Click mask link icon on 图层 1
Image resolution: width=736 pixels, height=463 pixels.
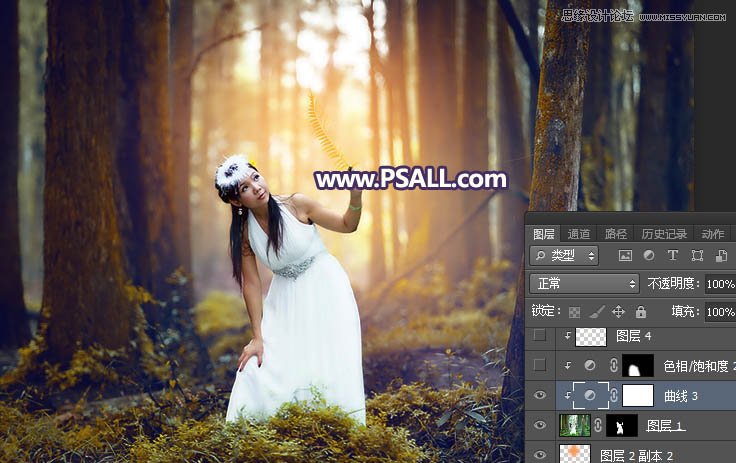598,425
